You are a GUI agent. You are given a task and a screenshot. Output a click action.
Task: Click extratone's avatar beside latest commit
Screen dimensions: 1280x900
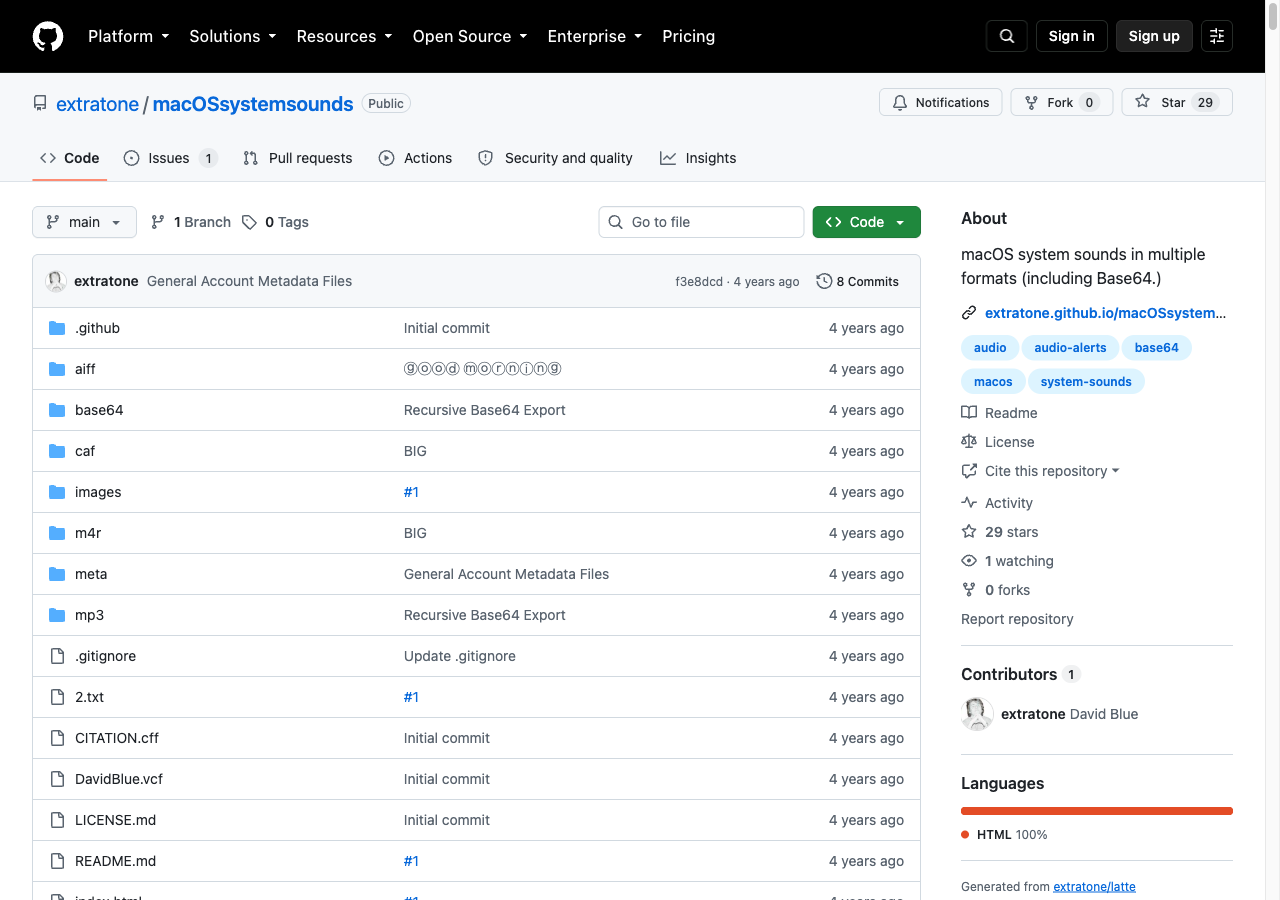click(56, 281)
